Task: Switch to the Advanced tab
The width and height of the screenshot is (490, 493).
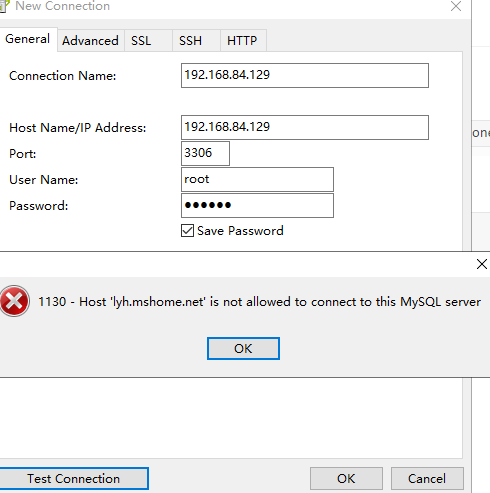Action: (90, 41)
